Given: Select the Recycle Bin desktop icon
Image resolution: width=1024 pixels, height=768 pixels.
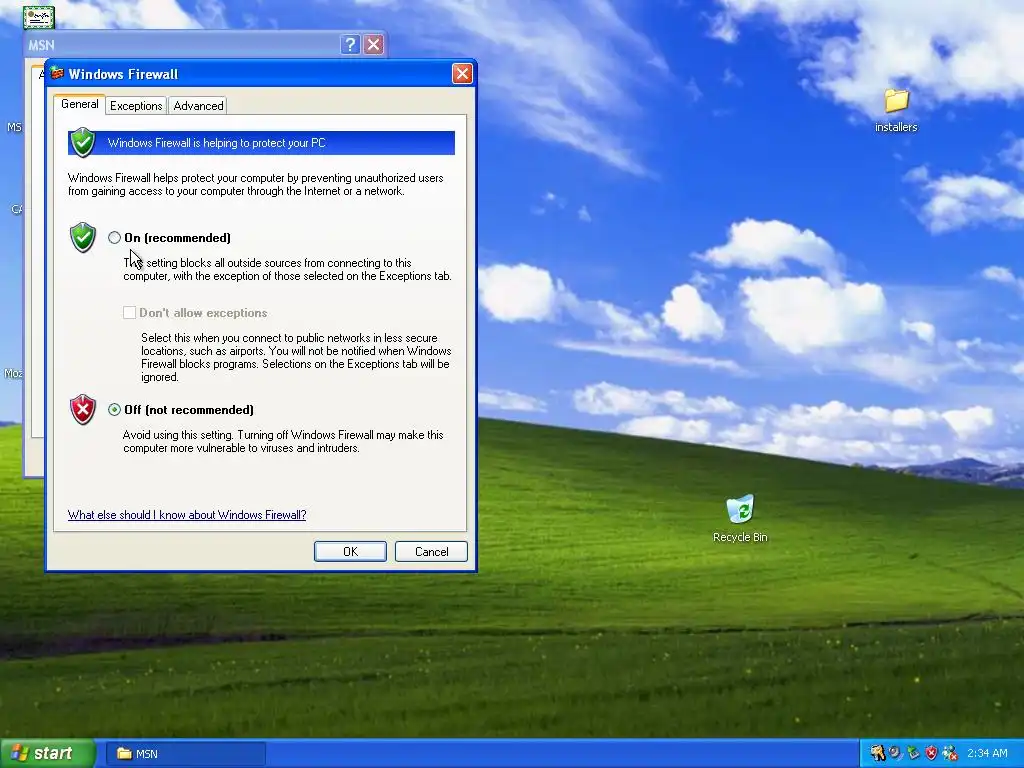Looking at the screenshot, I should 740,509.
